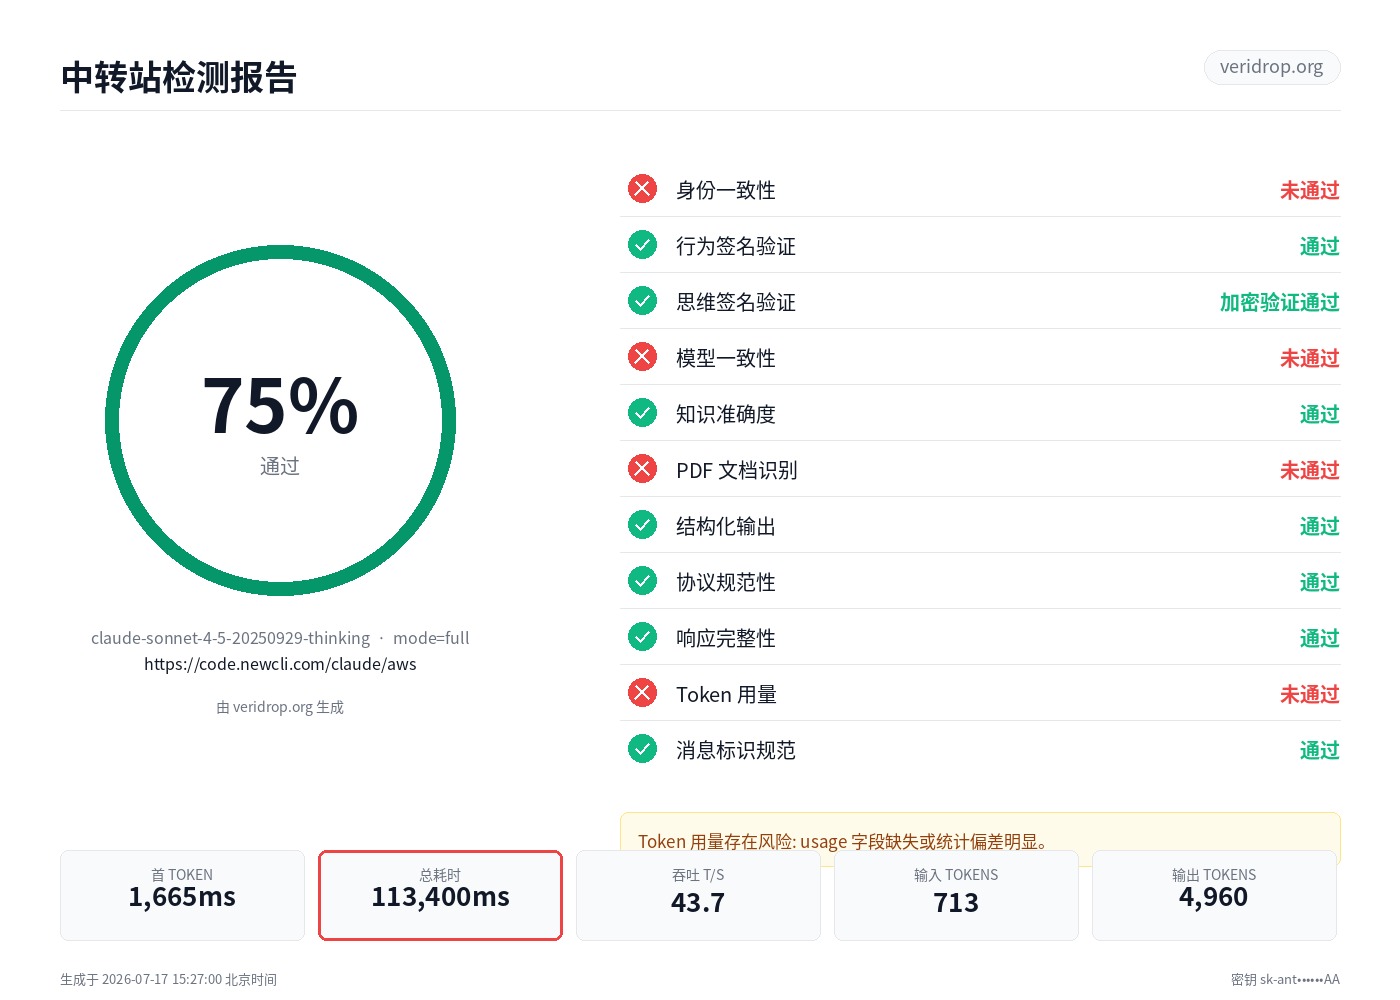The image size is (1400, 1000).
Task: Open the code.newcli.com/claude/aws URL link
Action: click(x=280, y=664)
